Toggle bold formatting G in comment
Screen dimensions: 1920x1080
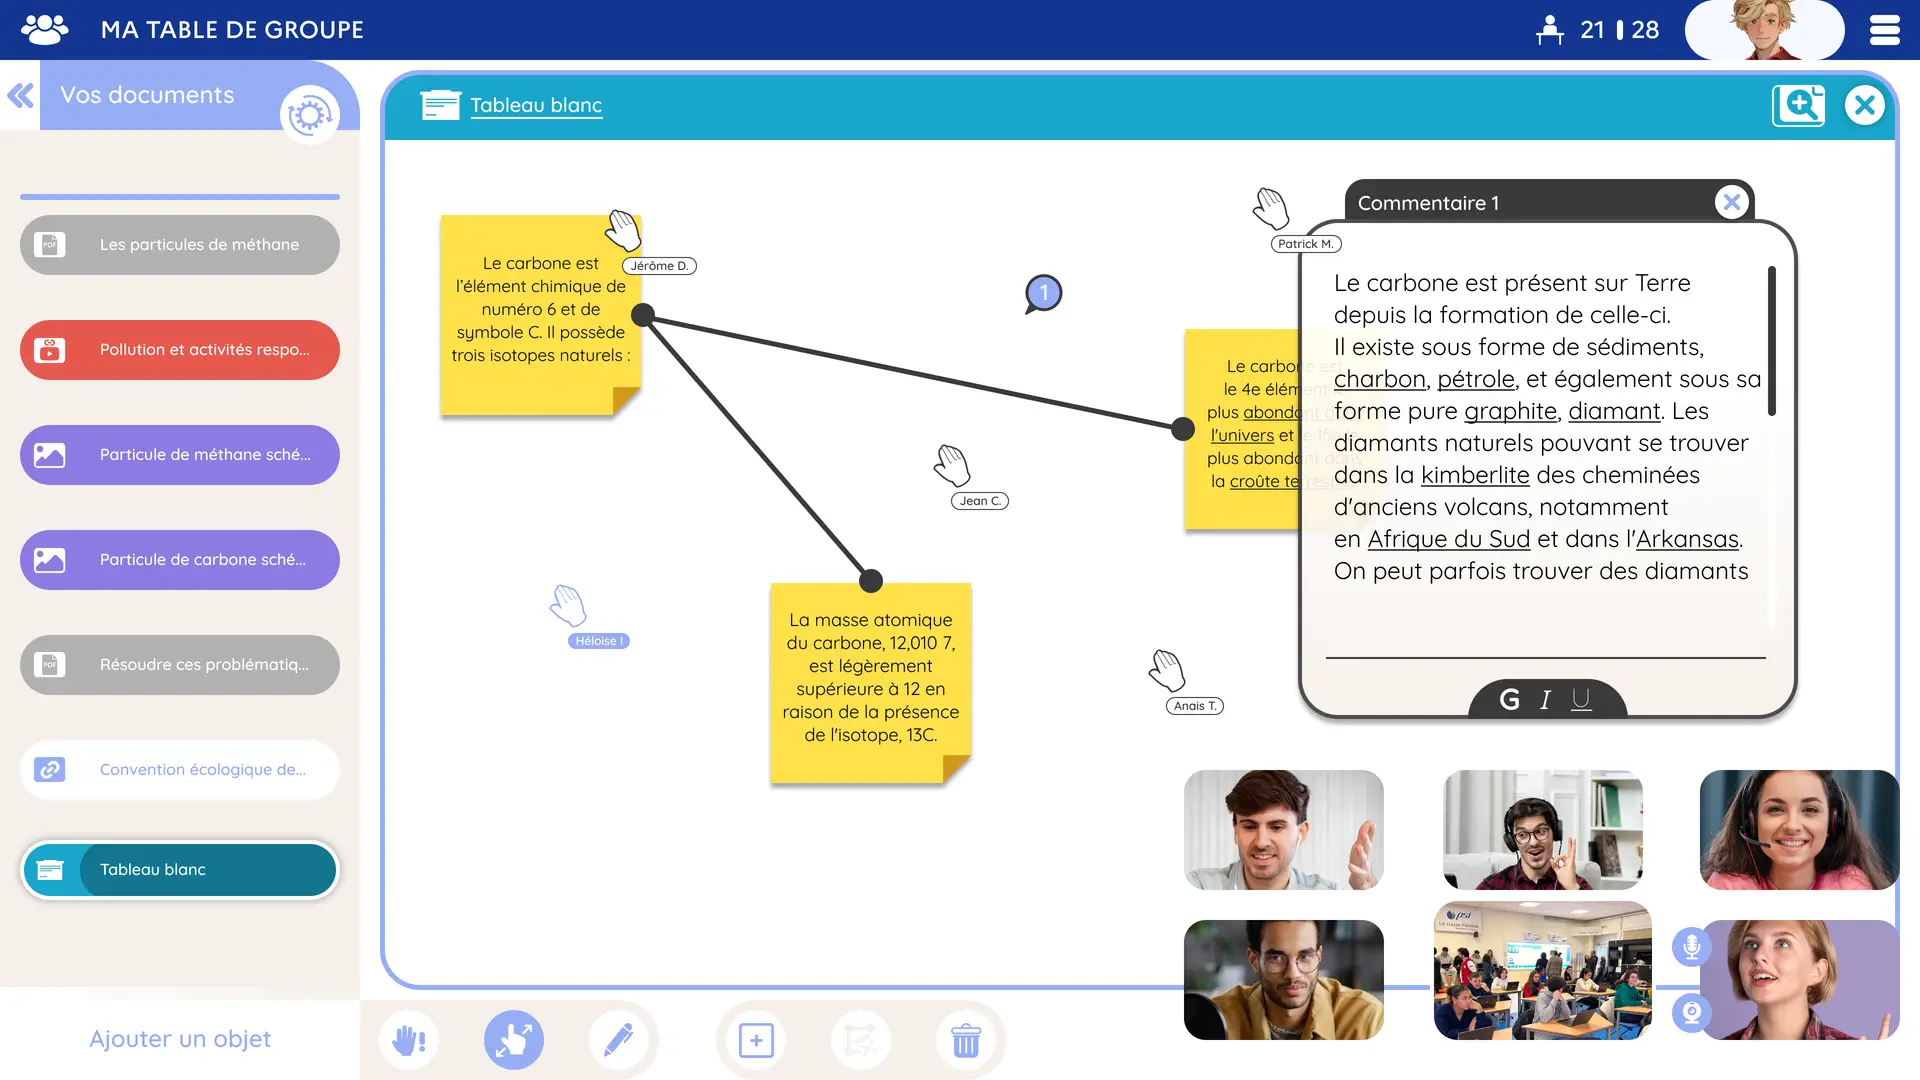coord(1509,700)
